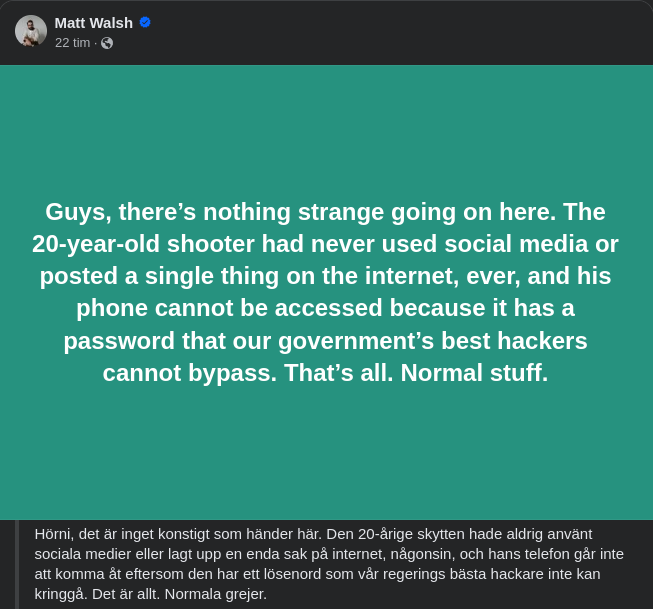Click the line '20-year-old shooter had never used'
653x609 pixels.
[x=326, y=244]
